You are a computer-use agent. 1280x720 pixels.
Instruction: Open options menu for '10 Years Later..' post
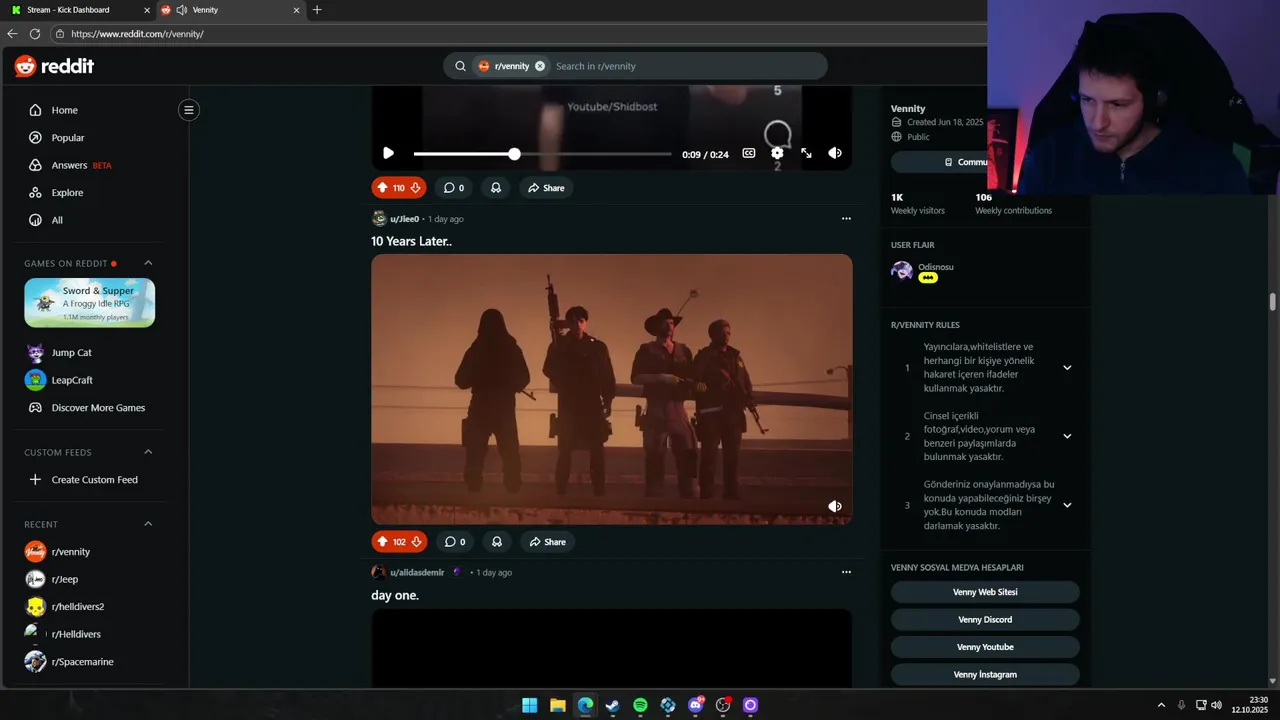(846, 219)
